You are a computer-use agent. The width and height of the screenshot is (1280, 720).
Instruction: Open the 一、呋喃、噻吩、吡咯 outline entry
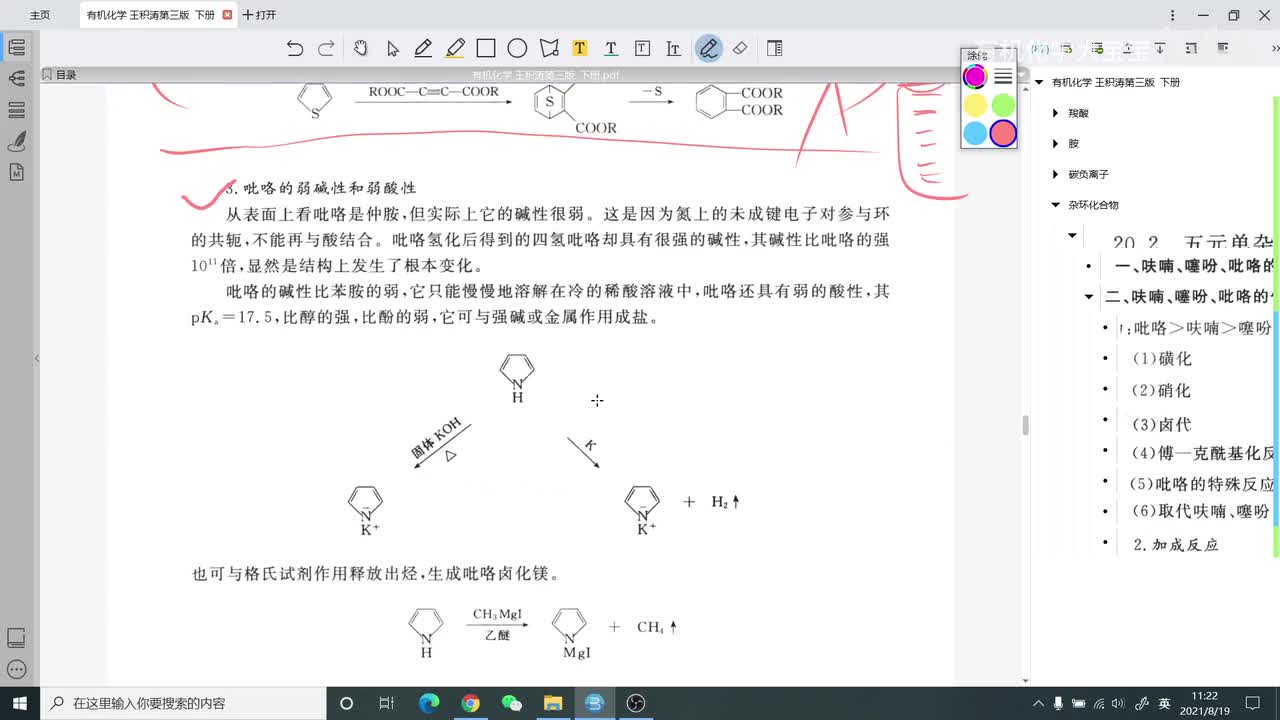(x=1194, y=266)
